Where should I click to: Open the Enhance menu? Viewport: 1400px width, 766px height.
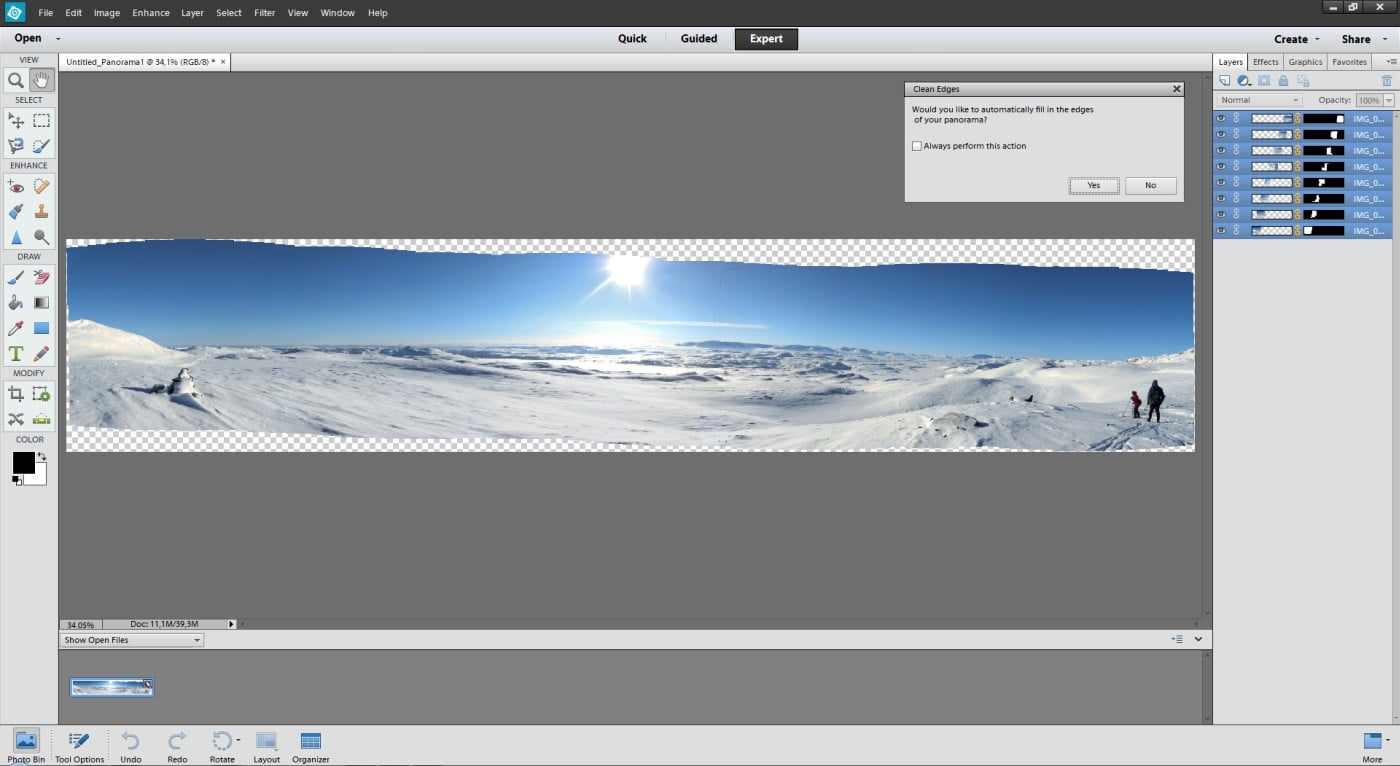point(151,13)
